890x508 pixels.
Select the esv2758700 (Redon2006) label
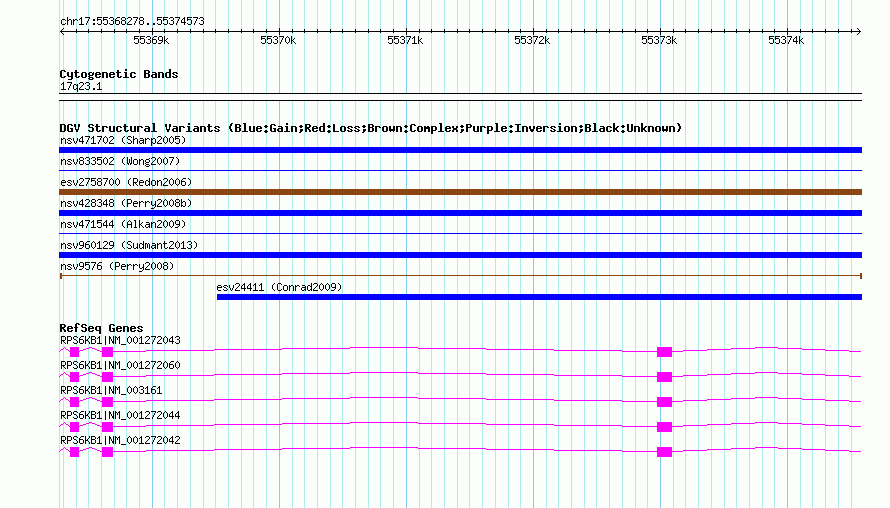[126, 182]
